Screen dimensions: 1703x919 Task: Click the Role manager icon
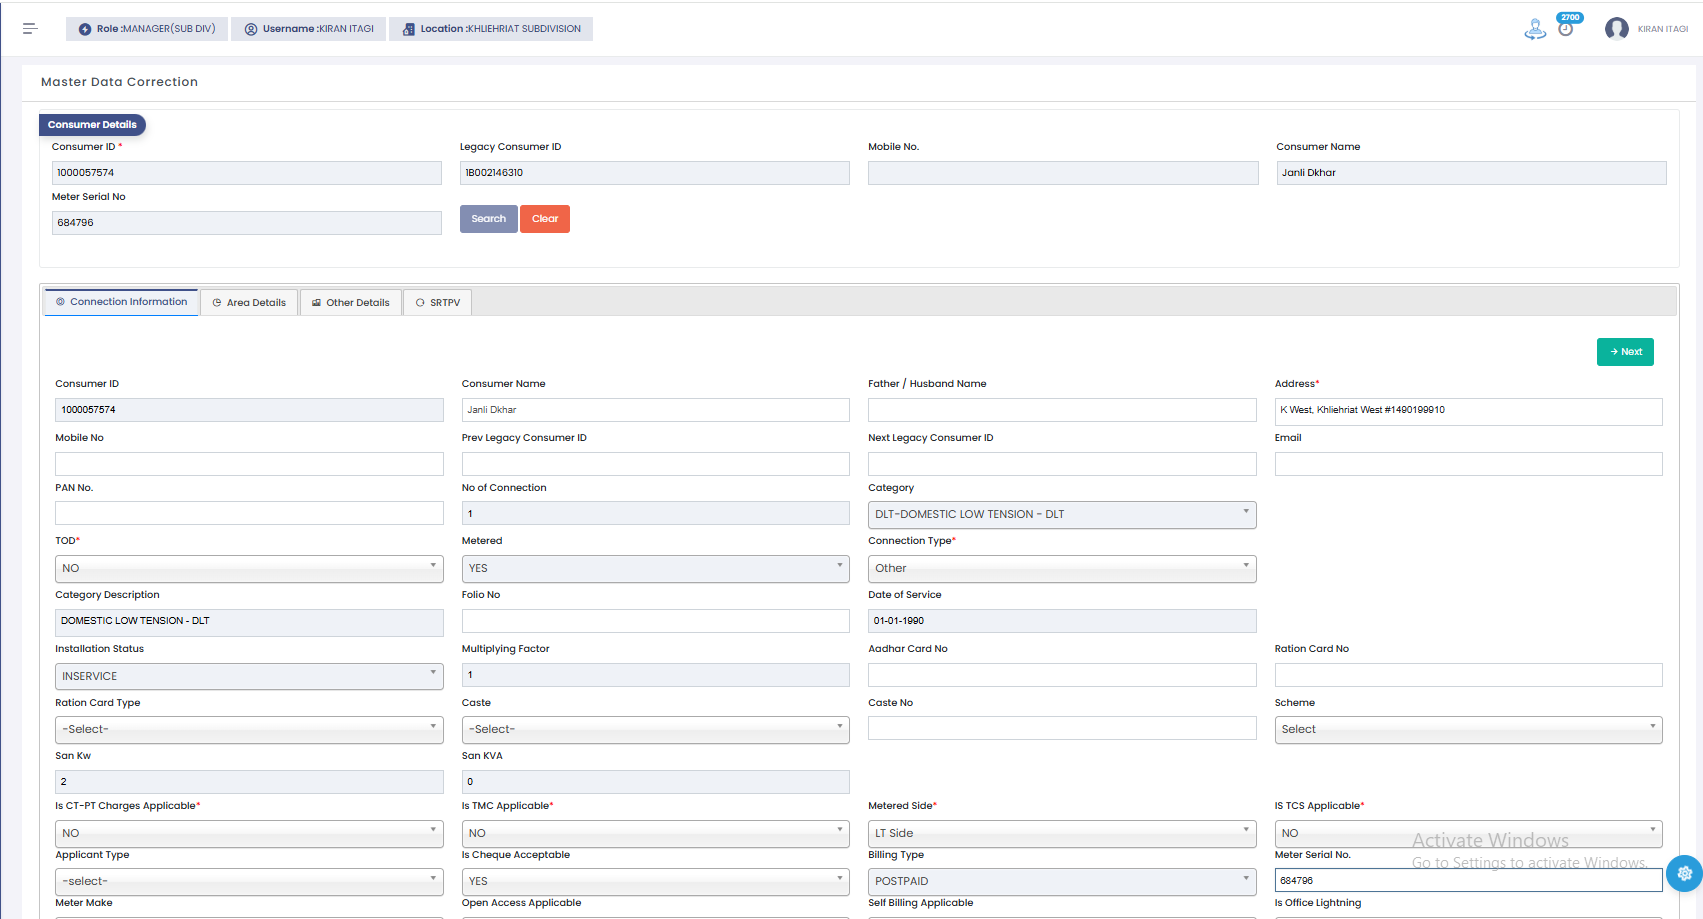pos(85,29)
